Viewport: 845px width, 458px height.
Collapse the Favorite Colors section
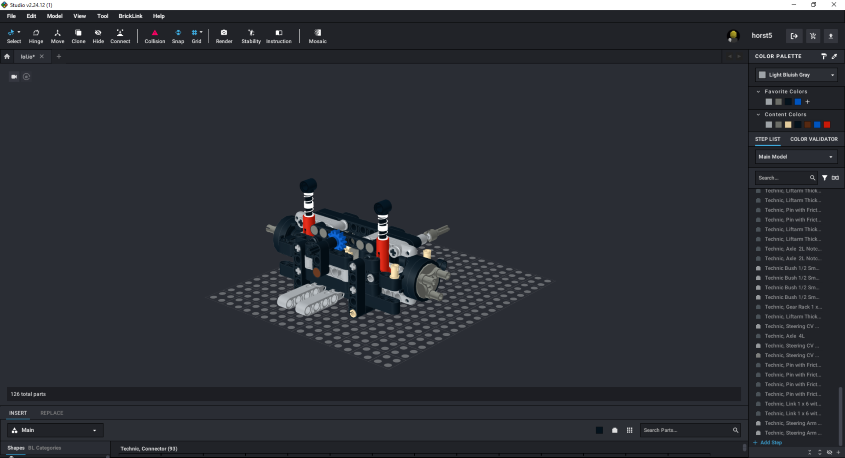coord(758,91)
